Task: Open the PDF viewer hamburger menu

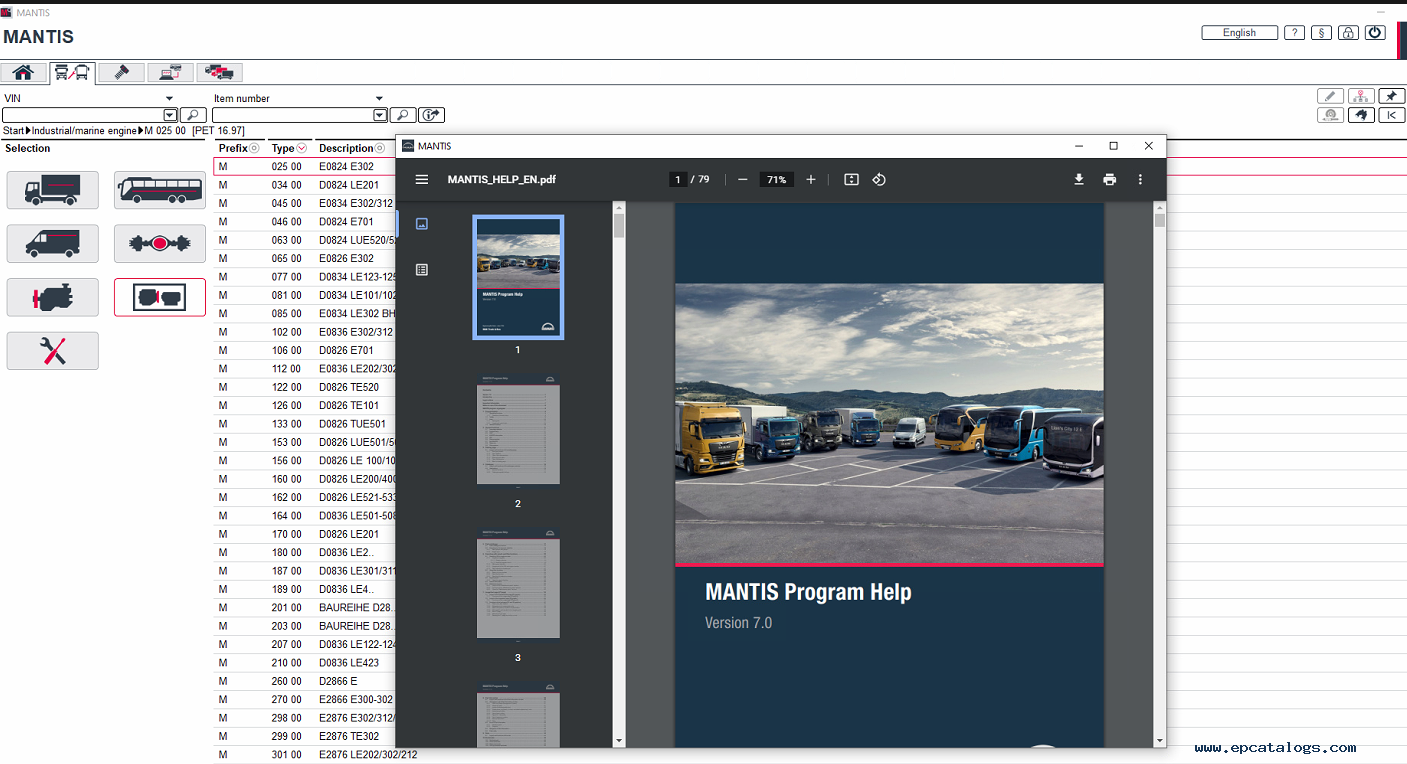Action: (422, 180)
